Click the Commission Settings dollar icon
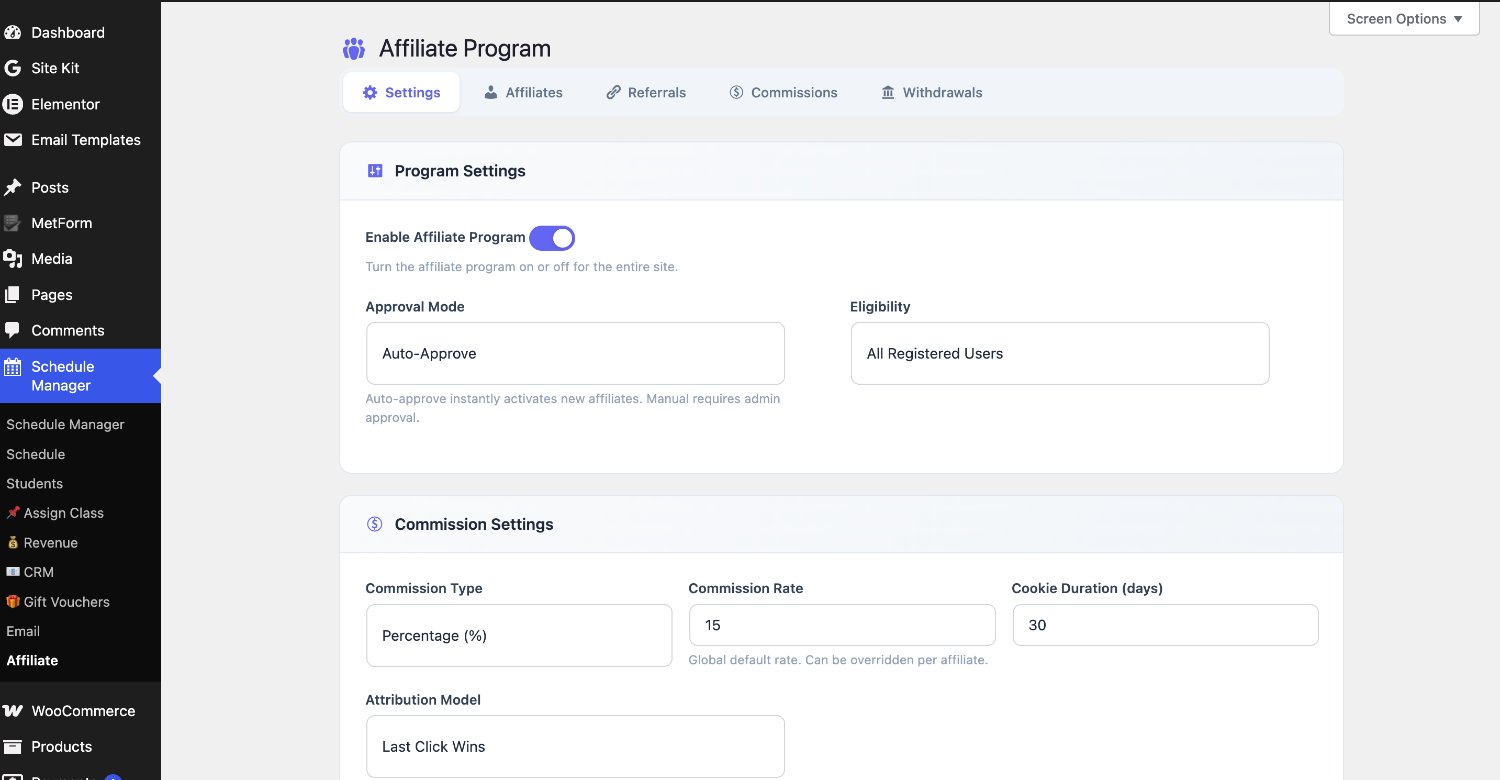Screen dimensions: 1500x780 pos(375,524)
